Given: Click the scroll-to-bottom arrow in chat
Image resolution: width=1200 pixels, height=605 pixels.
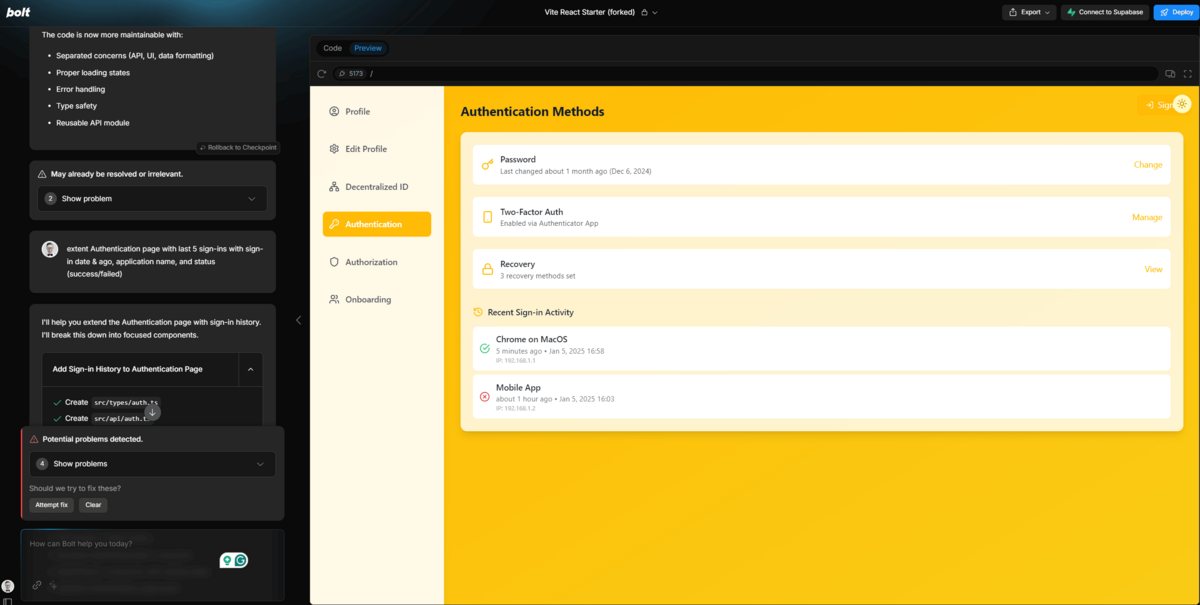Looking at the screenshot, I should point(152,411).
